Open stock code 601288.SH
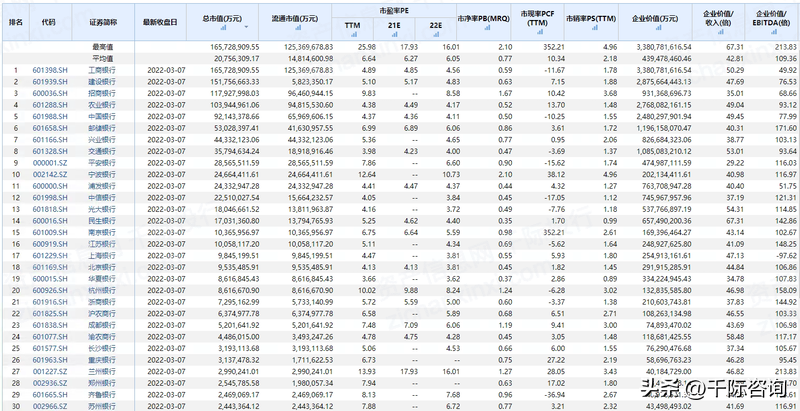Viewport: 800px width, 411px height. pos(50,105)
